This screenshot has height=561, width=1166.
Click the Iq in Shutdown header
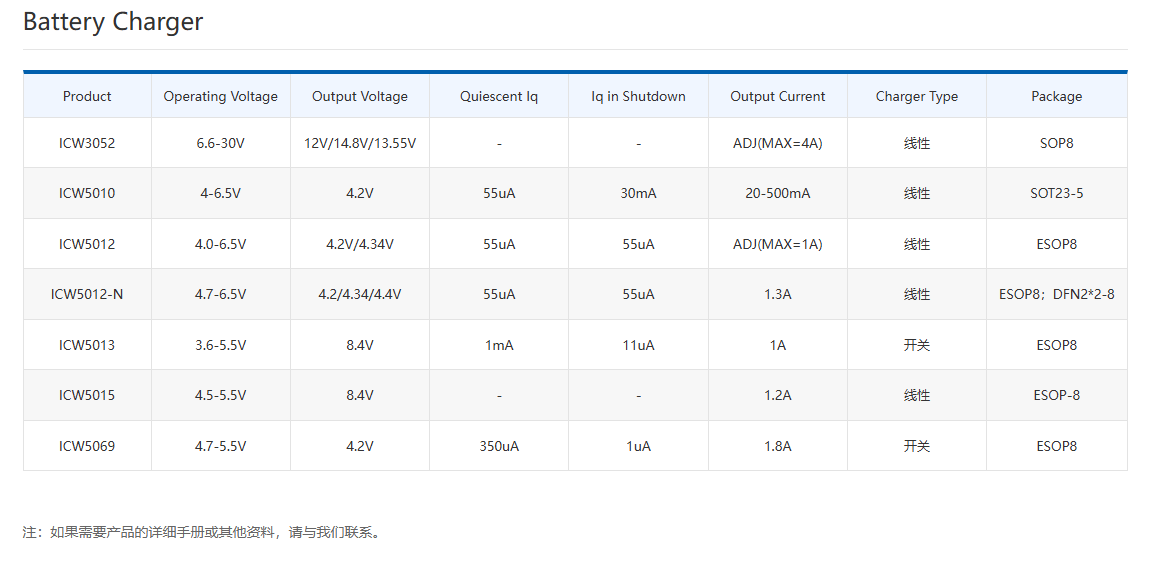638,96
